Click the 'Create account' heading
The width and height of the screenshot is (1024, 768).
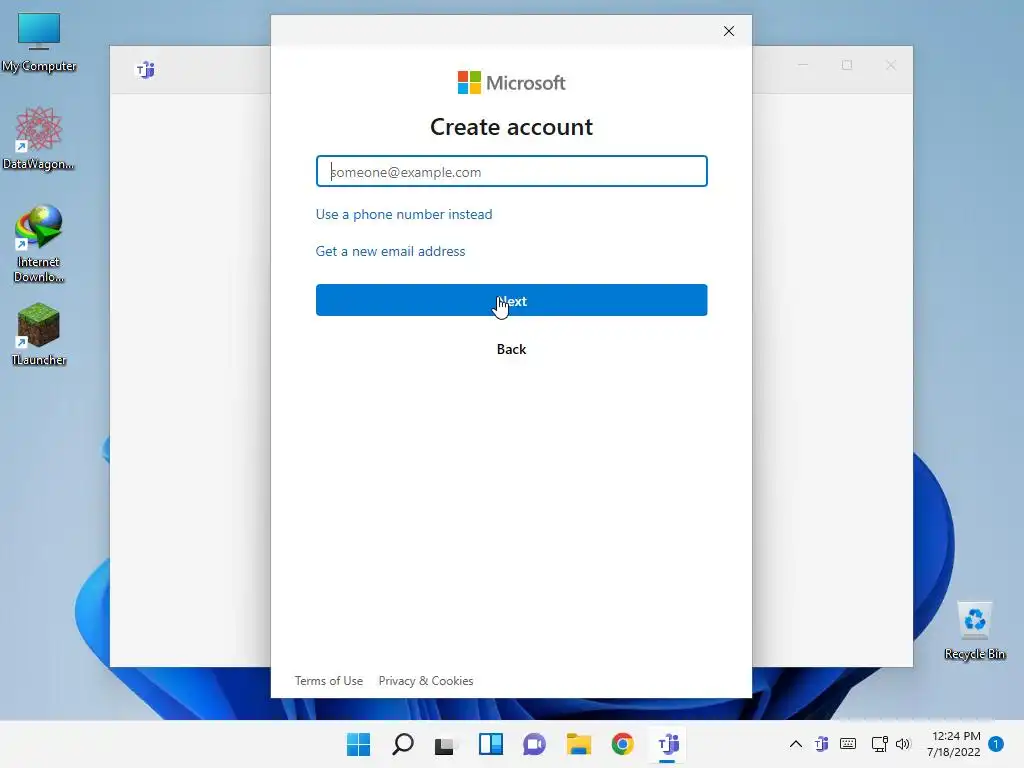point(511,127)
